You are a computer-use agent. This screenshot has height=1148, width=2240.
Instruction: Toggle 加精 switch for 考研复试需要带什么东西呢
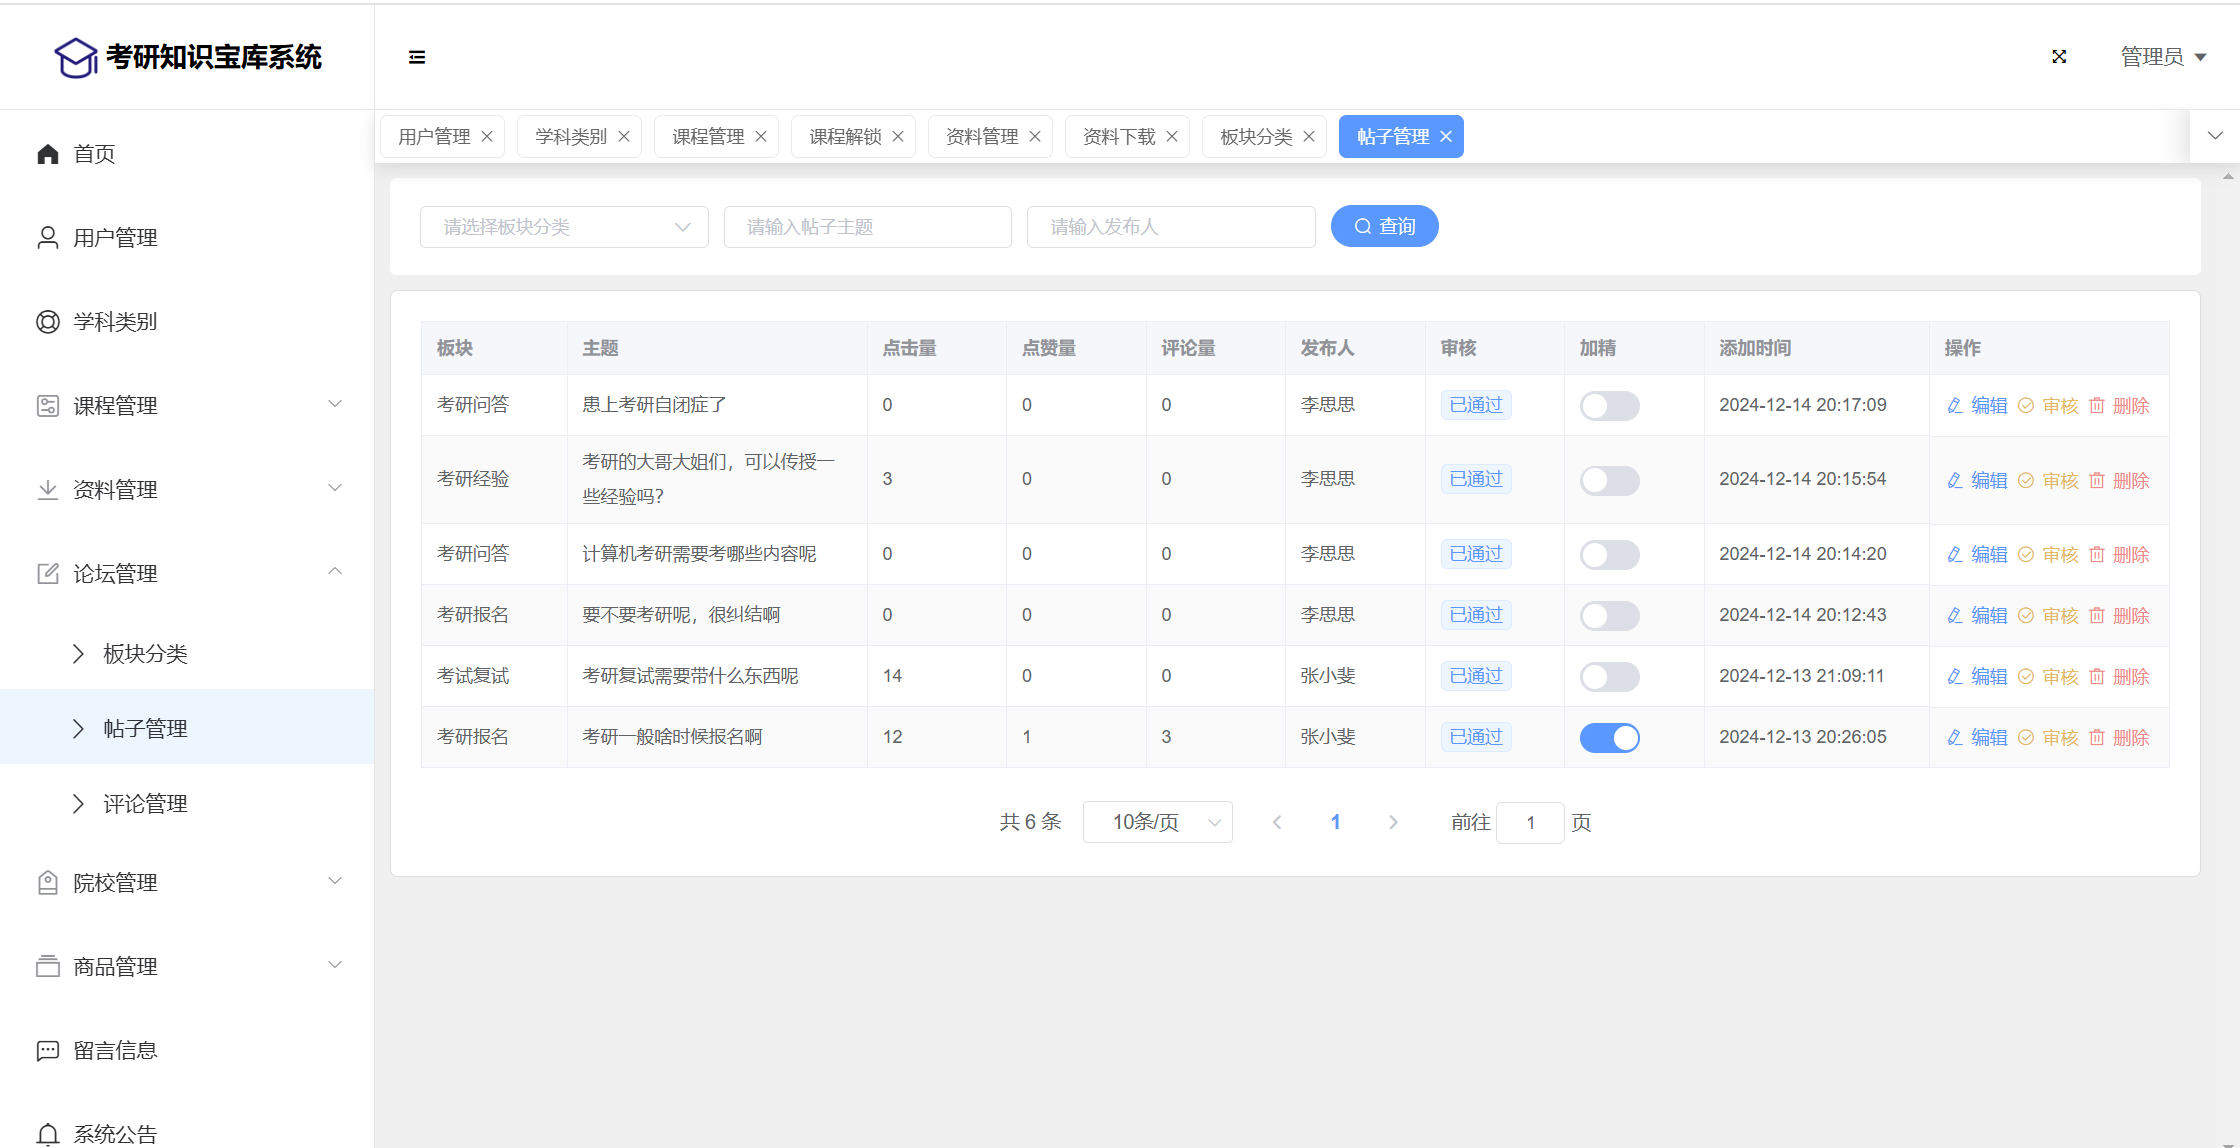click(x=1609, y=677)
